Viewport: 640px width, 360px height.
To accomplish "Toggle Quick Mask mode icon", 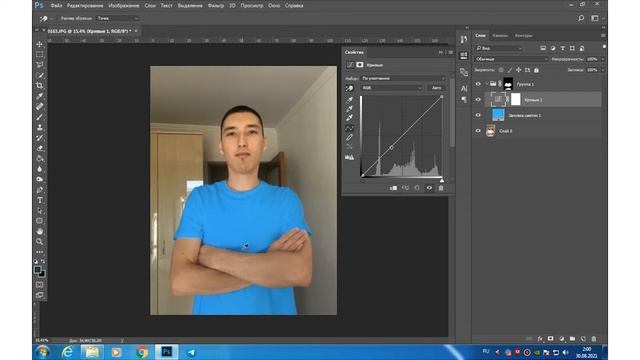I will point(40,284).
